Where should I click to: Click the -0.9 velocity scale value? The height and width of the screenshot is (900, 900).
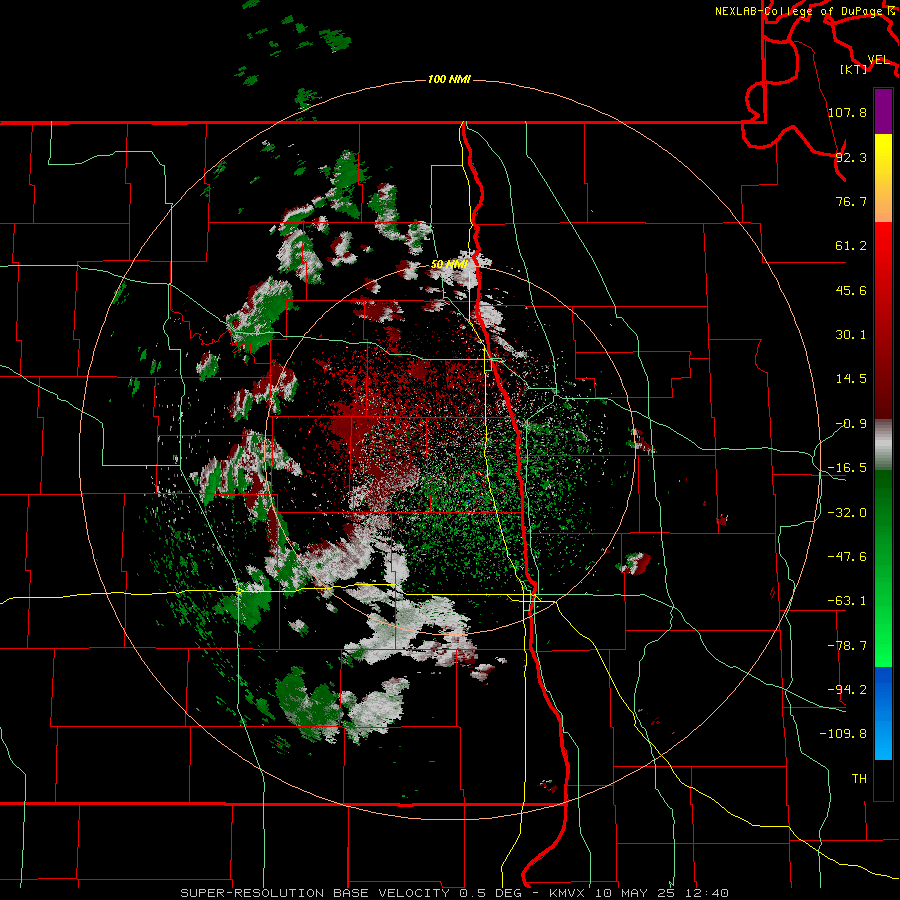[x=851, y=424]
